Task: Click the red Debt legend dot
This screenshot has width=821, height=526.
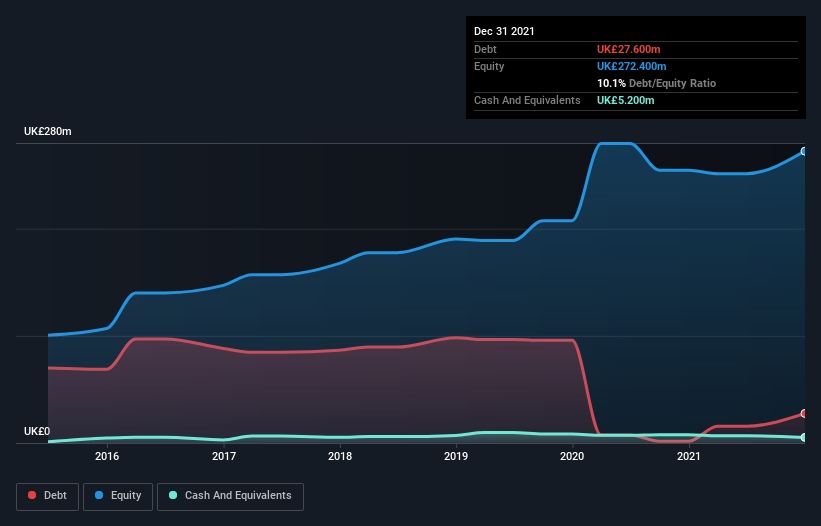Action: (x=32, y=495)
